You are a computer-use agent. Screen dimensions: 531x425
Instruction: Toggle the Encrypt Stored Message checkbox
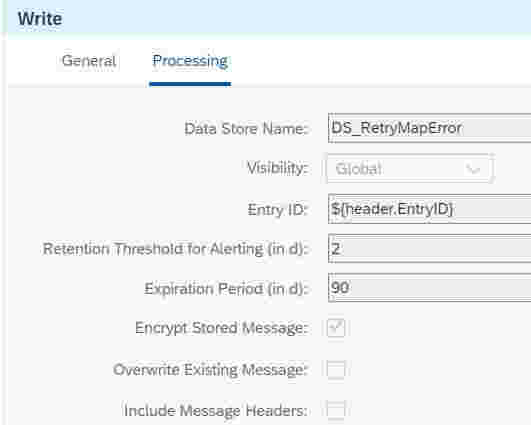pos(336,328)
